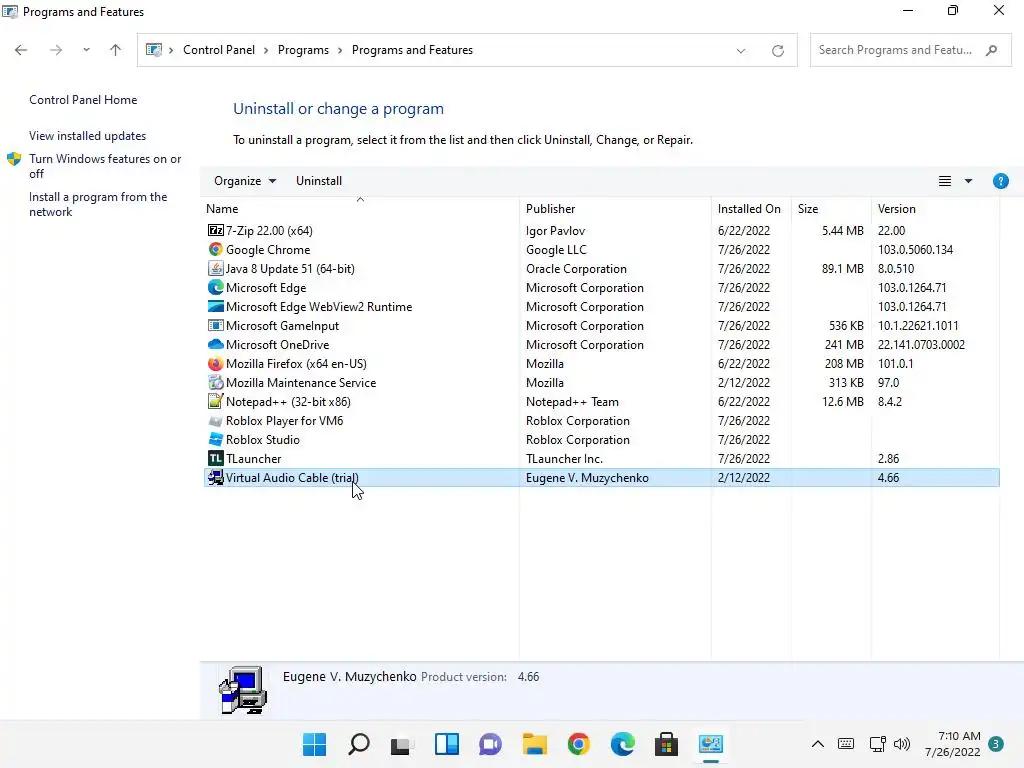Open Widgets on the taskbar
The height and width of the screenshot is (768, 1024).
447,744
